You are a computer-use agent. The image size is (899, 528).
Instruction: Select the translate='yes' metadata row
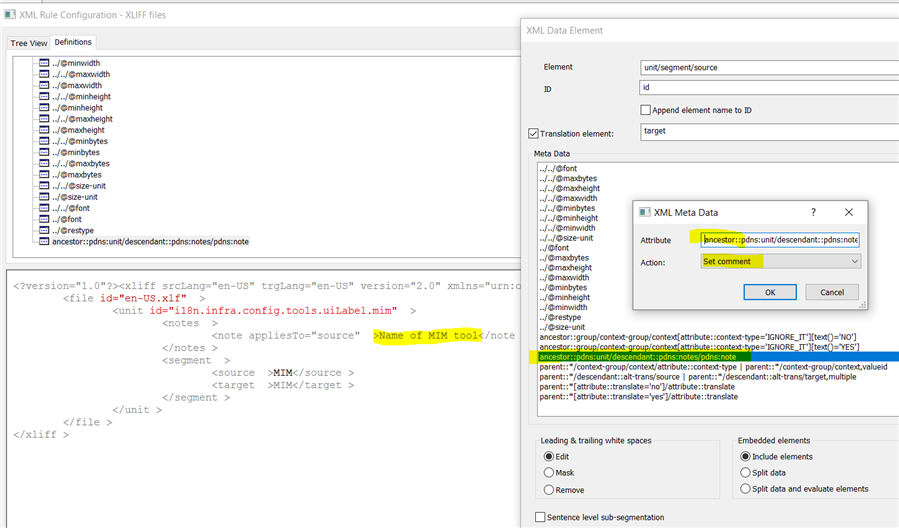(x=638, y=397)
